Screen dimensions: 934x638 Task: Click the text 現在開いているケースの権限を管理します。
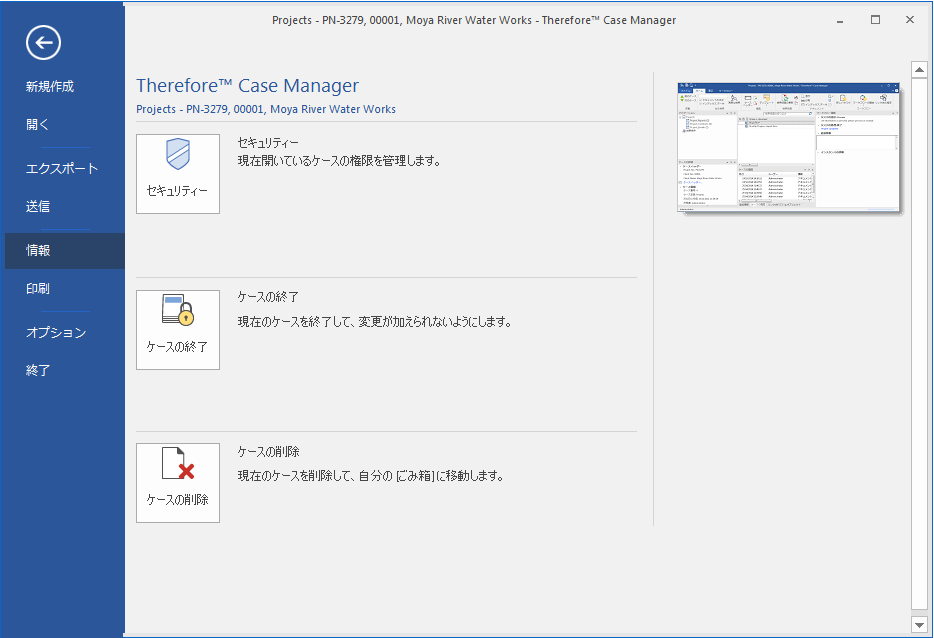point(339,161)
